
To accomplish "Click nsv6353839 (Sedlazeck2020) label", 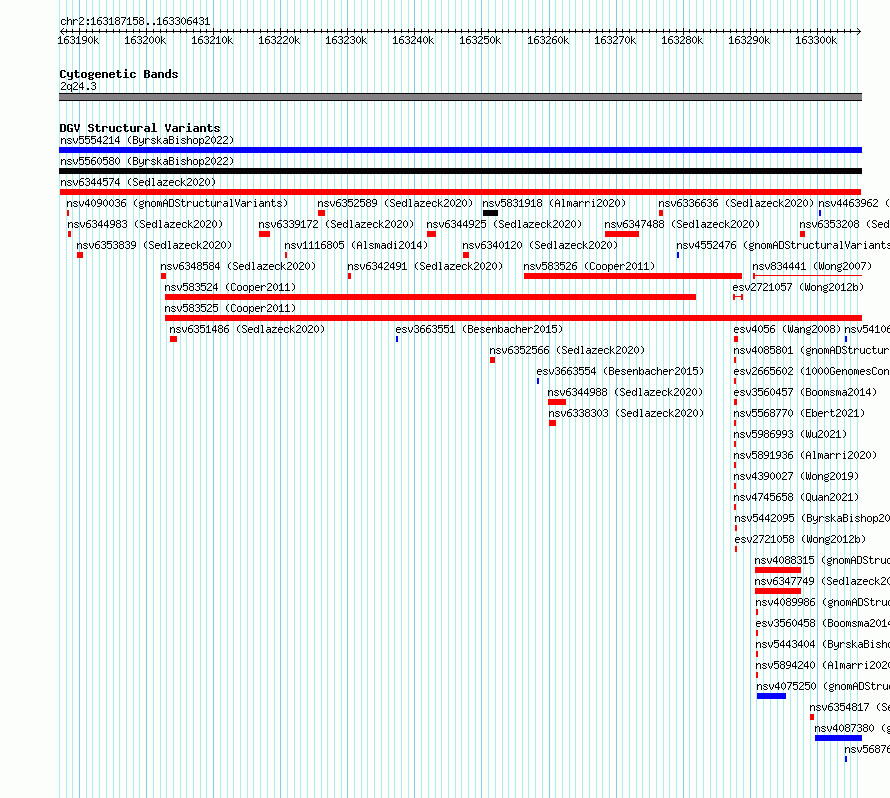I will coord(154,245).
